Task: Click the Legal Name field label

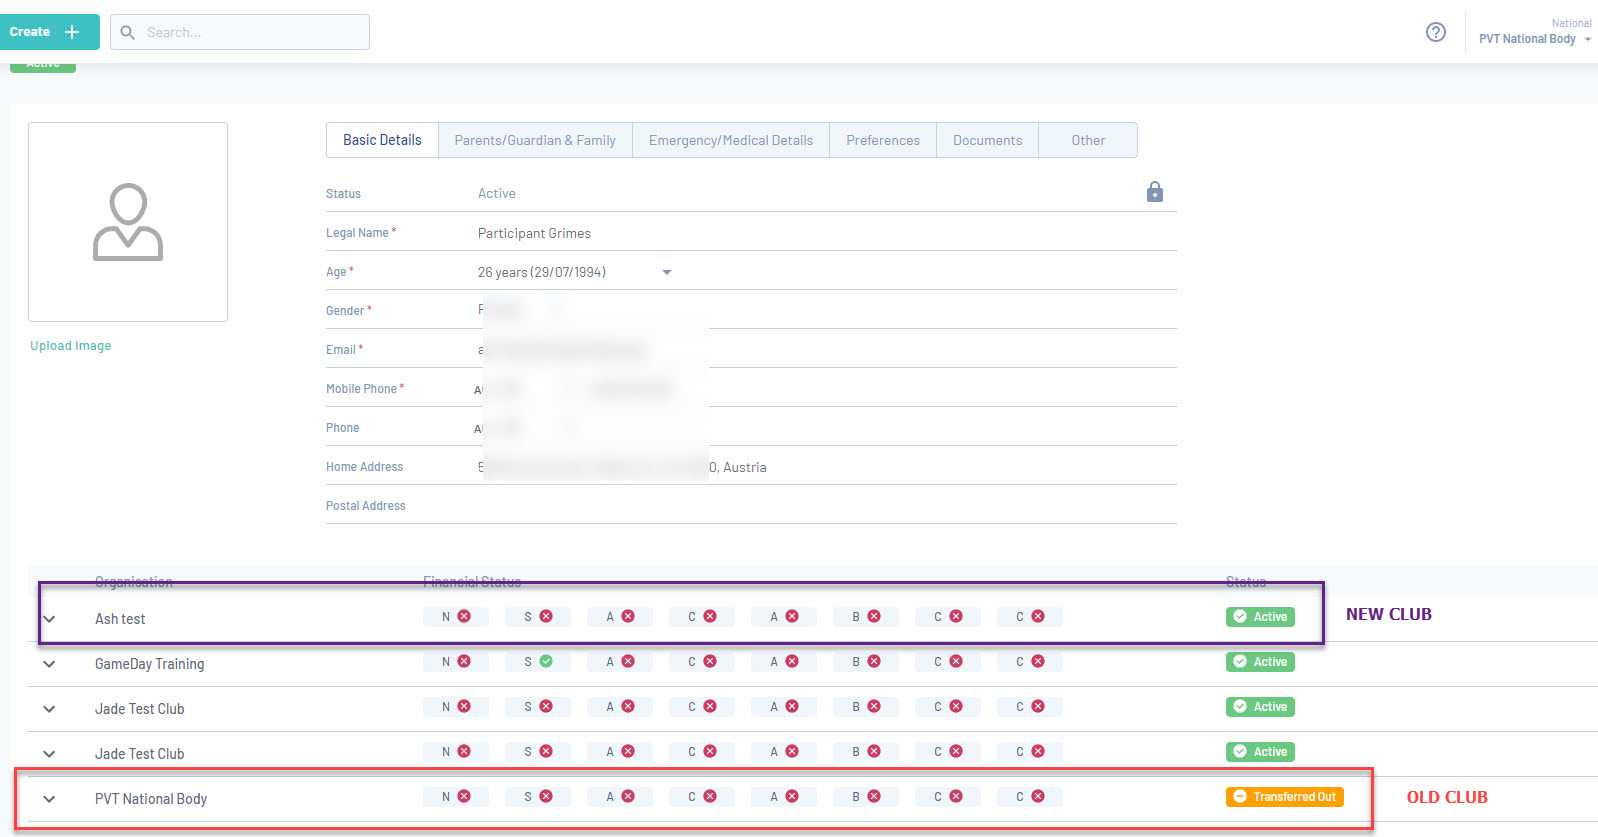Action: pyautogui.click(x=361, y=233)
